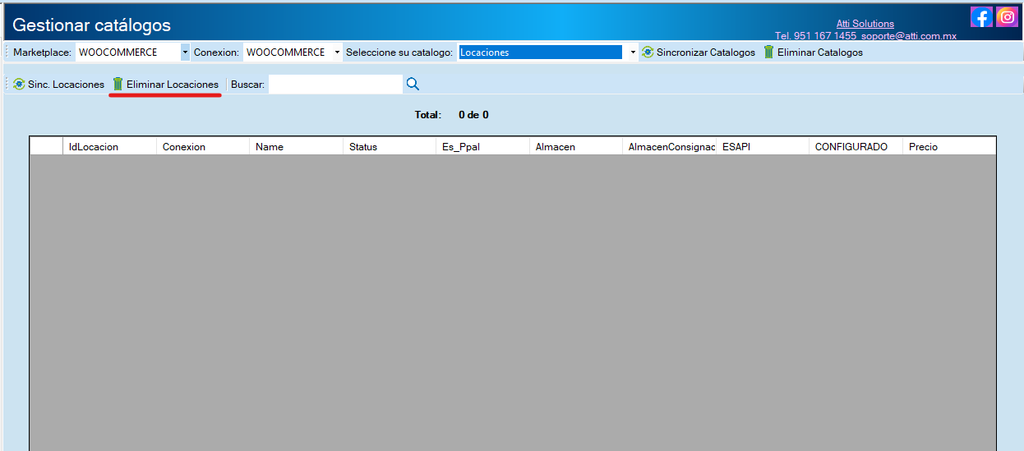
Task: Open the Instagram icon link
Action: pos(1007,17)
